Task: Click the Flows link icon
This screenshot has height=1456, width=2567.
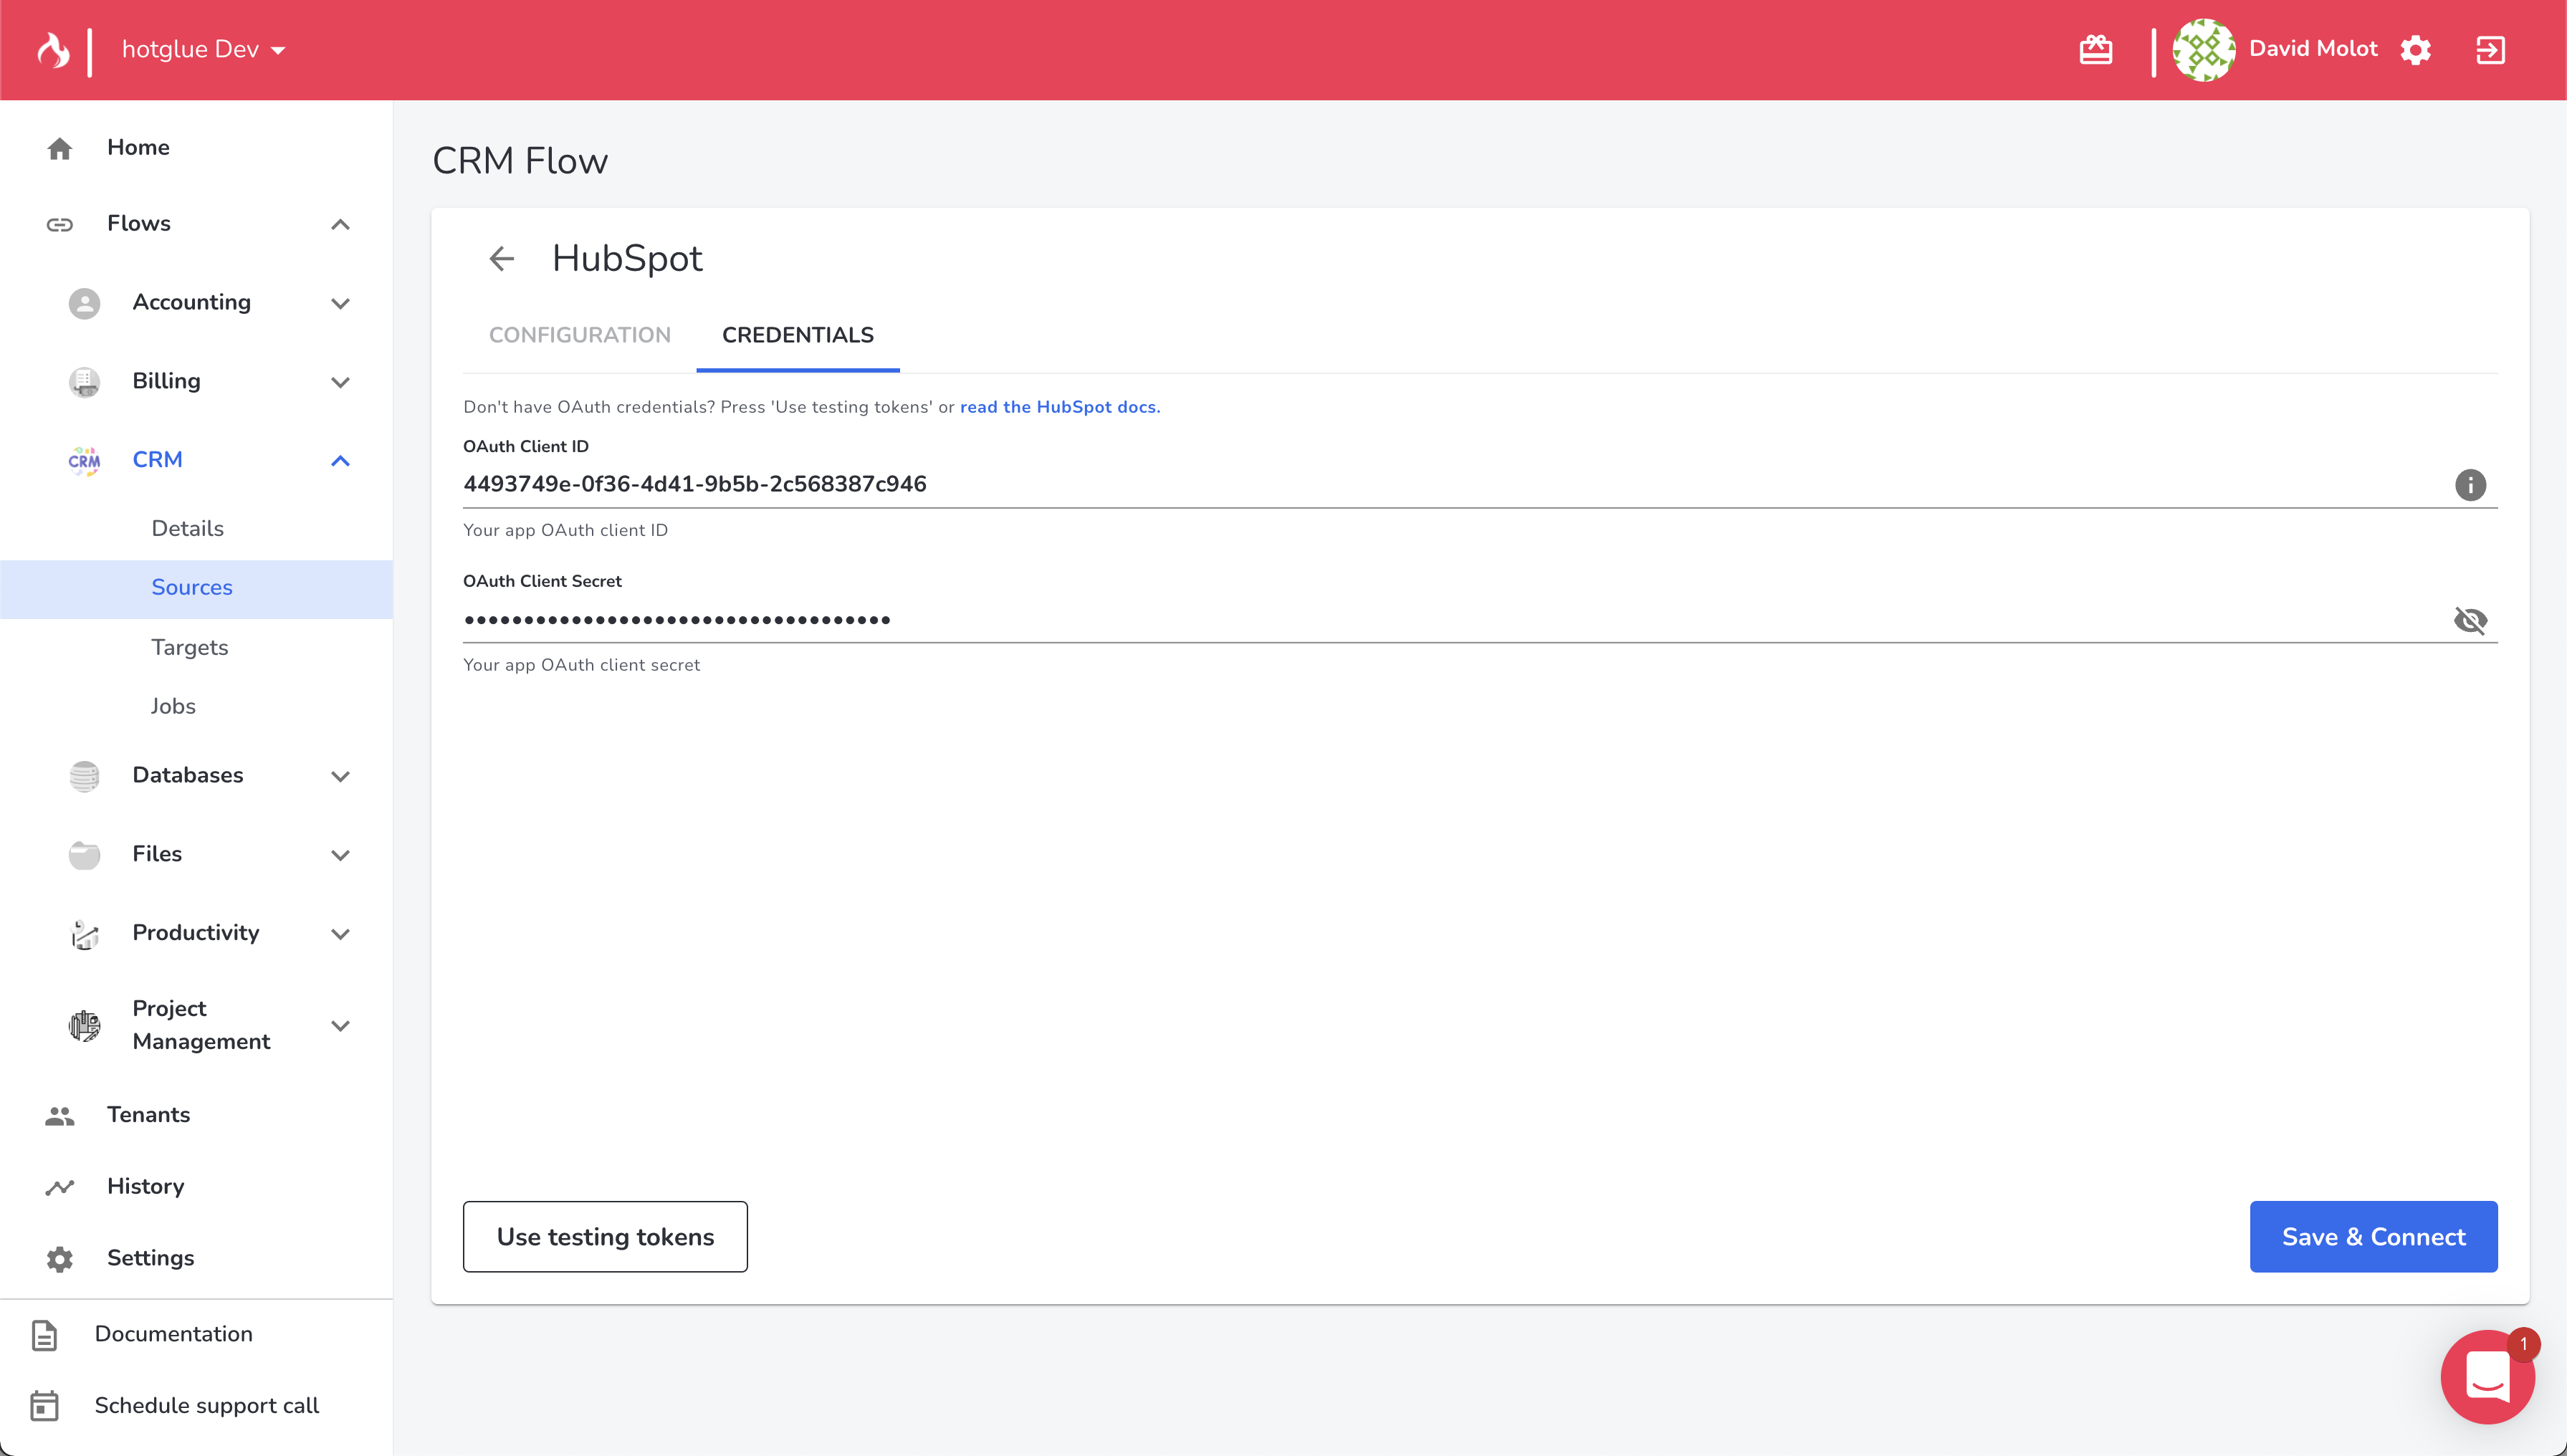Action: [x=59, y=224]
